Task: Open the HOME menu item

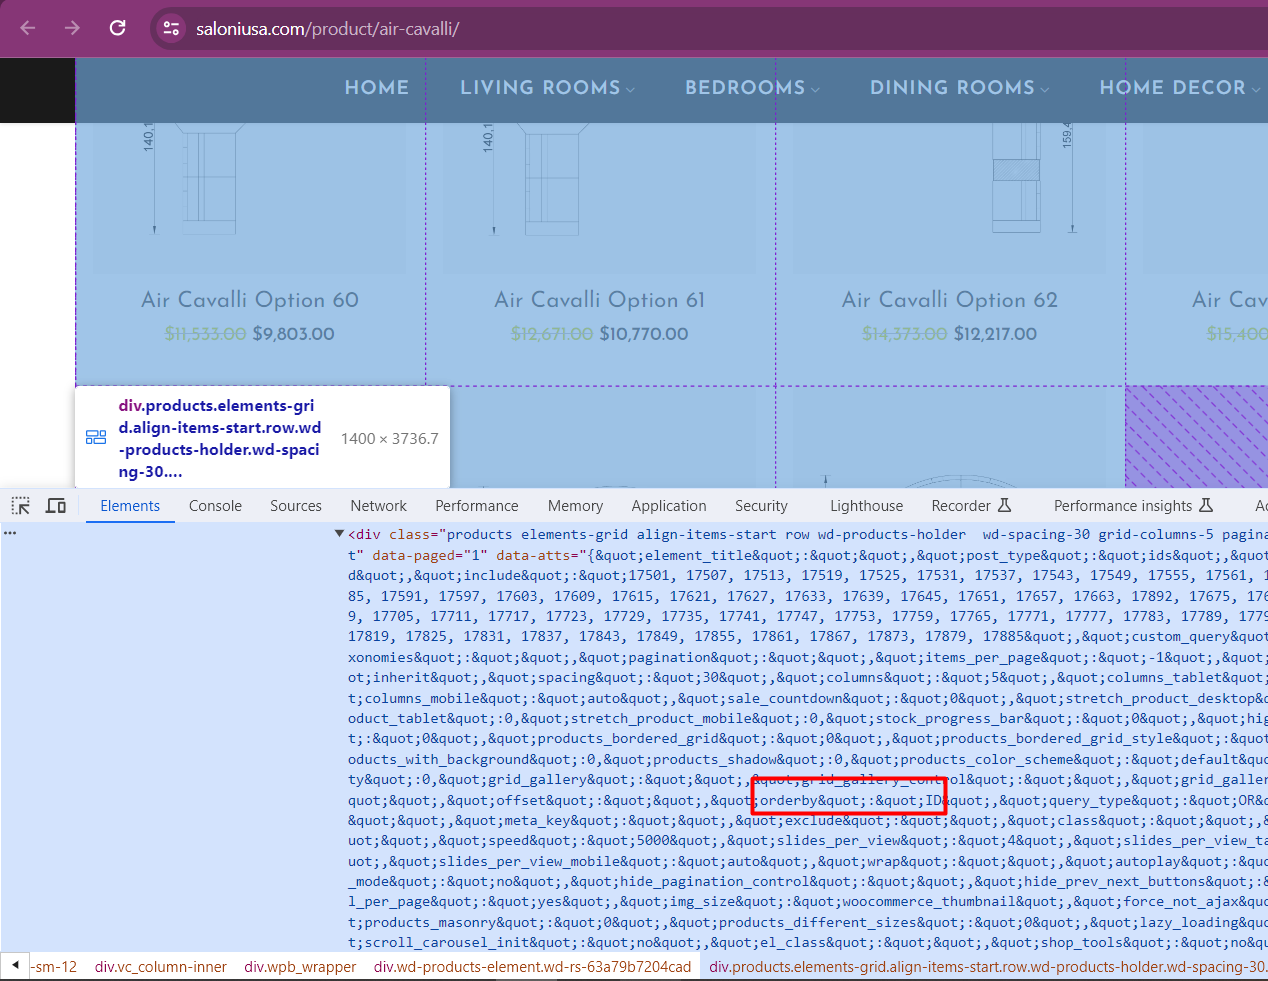Action: (377, 88)
